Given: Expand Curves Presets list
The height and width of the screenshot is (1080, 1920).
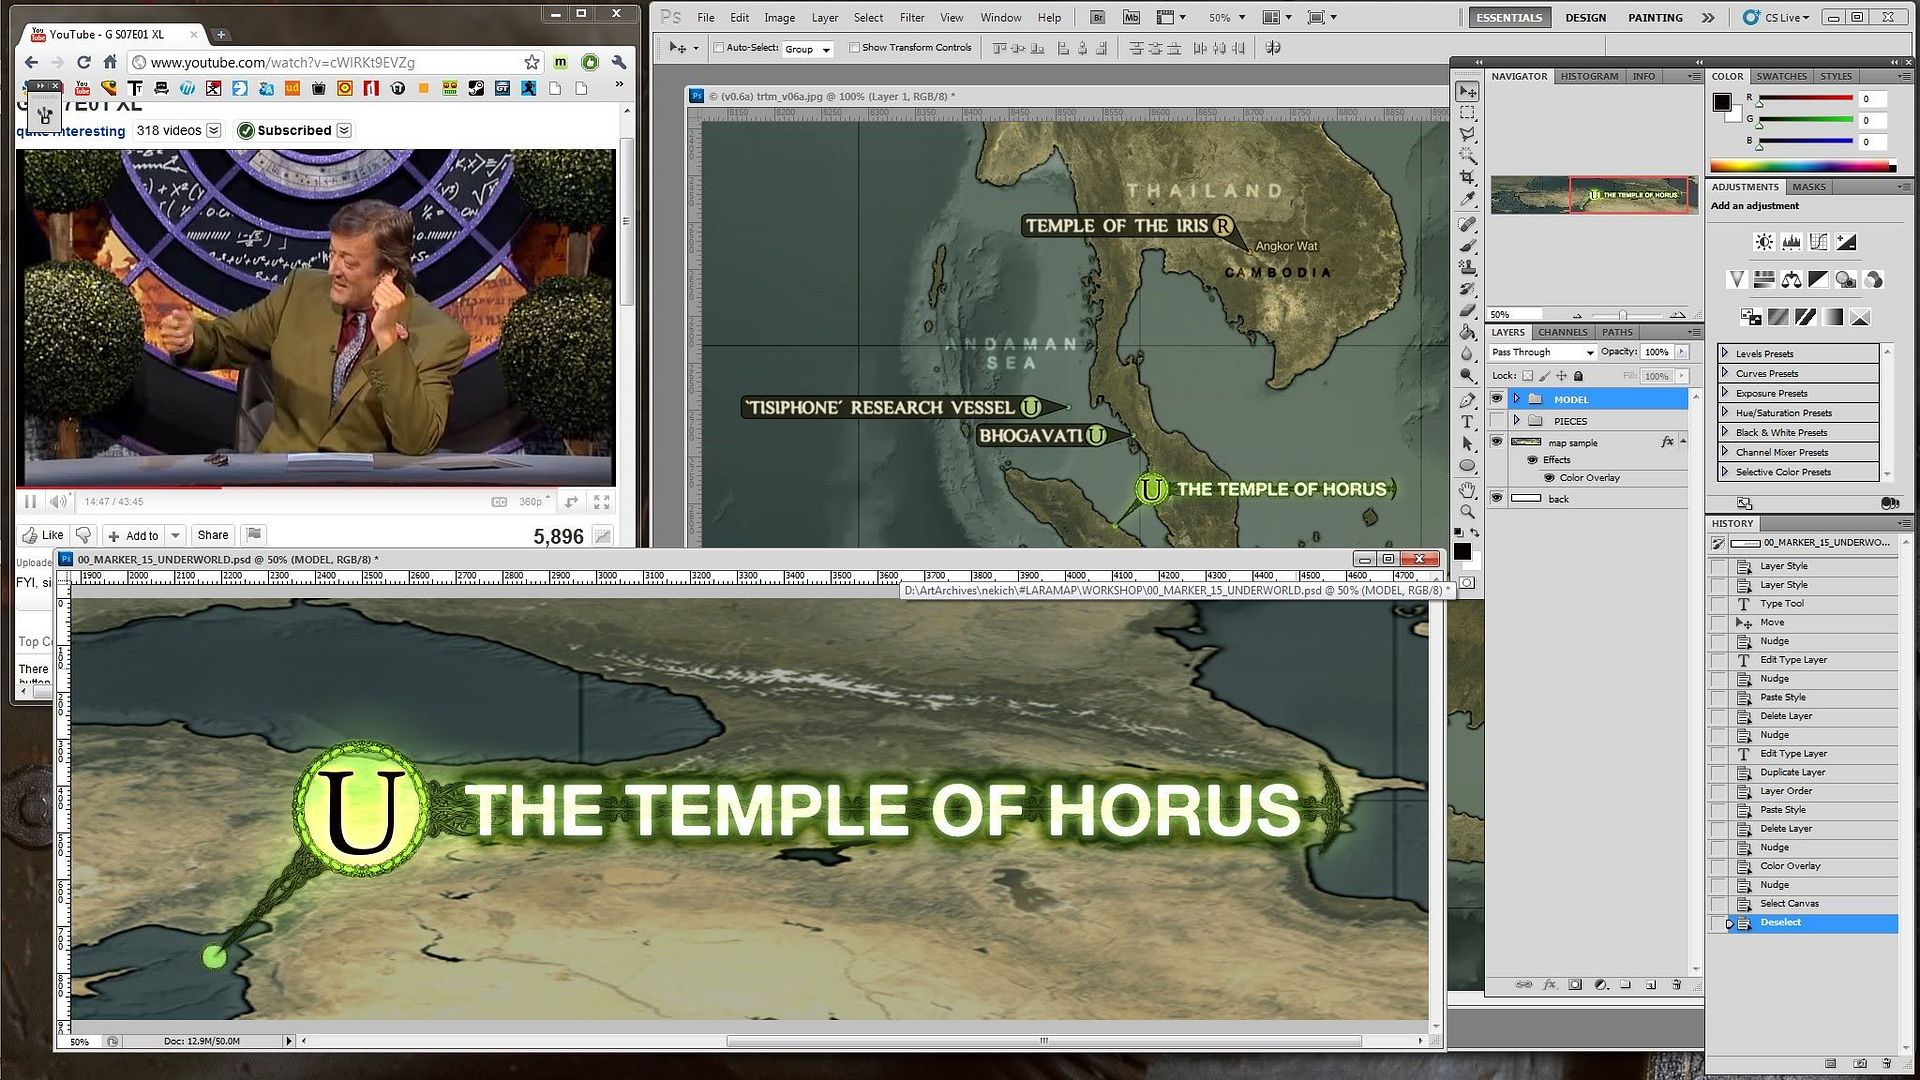Looking at the screenshot, I should click(x=1725, y=373).
